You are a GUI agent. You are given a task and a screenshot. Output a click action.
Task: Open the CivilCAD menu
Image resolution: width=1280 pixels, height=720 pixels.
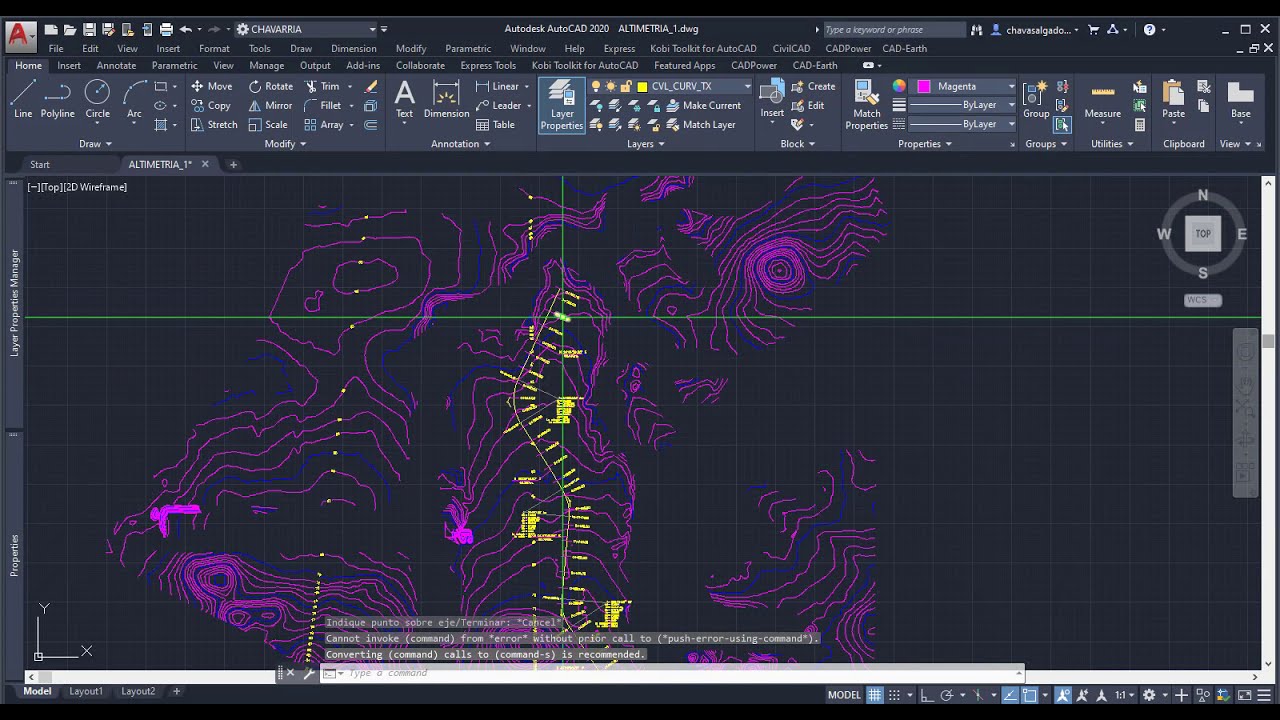point(791,48)
